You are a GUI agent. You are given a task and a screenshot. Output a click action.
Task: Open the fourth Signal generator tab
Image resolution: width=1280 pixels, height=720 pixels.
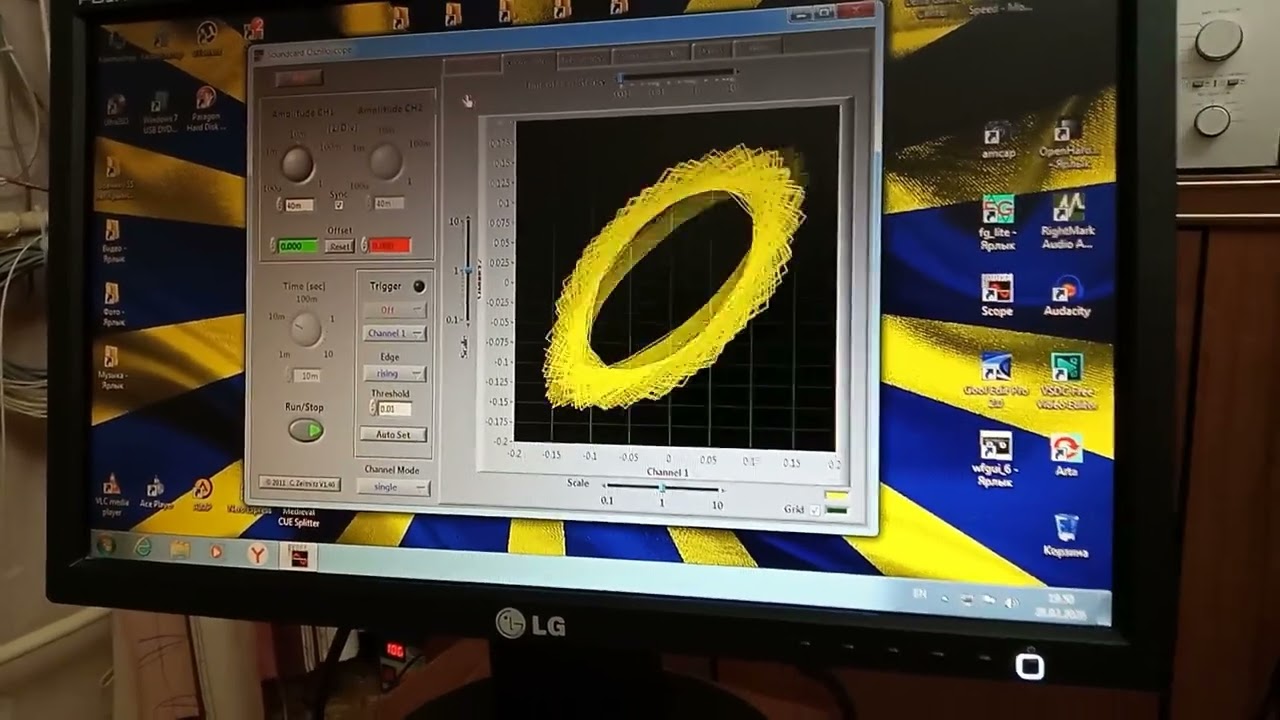point(650,54)
